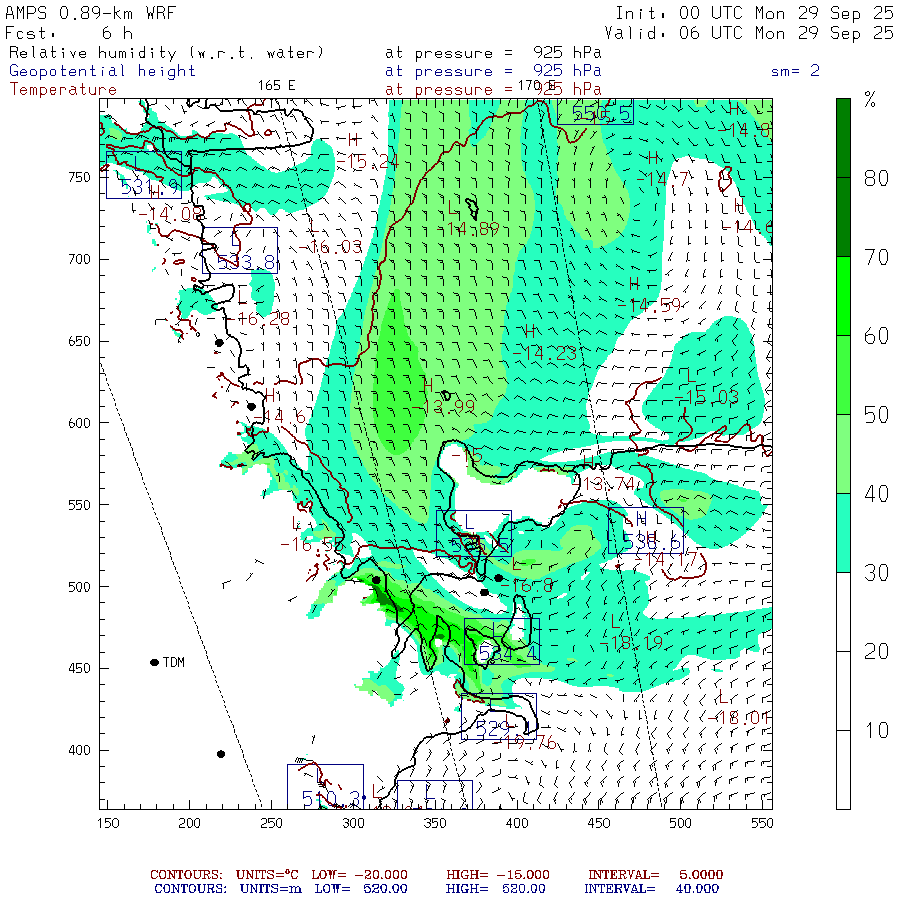Click the 30-40% cyan colorbar segment
This screenshot has width=900, height=900.
click(x=843, y=533)
